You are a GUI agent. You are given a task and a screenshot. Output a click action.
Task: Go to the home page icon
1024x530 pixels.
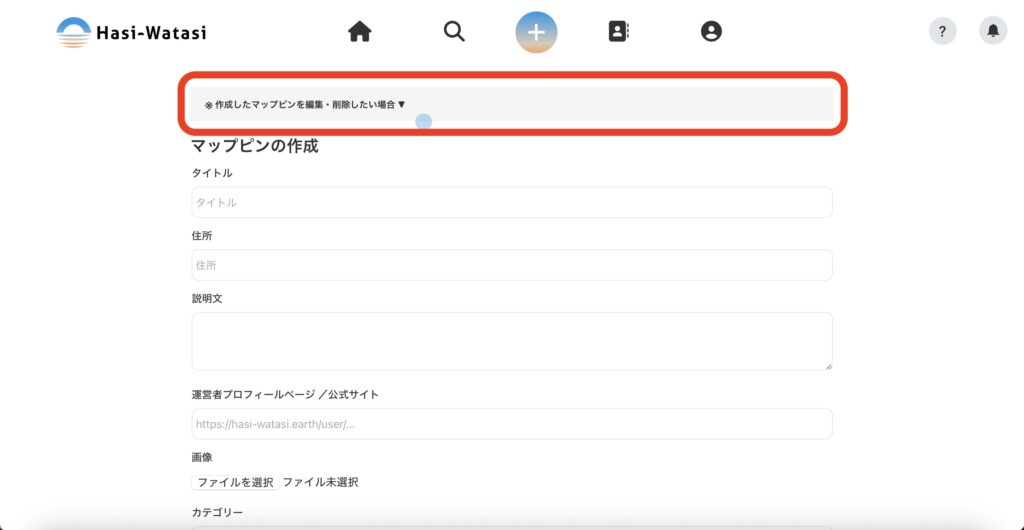tap(360, 32)
